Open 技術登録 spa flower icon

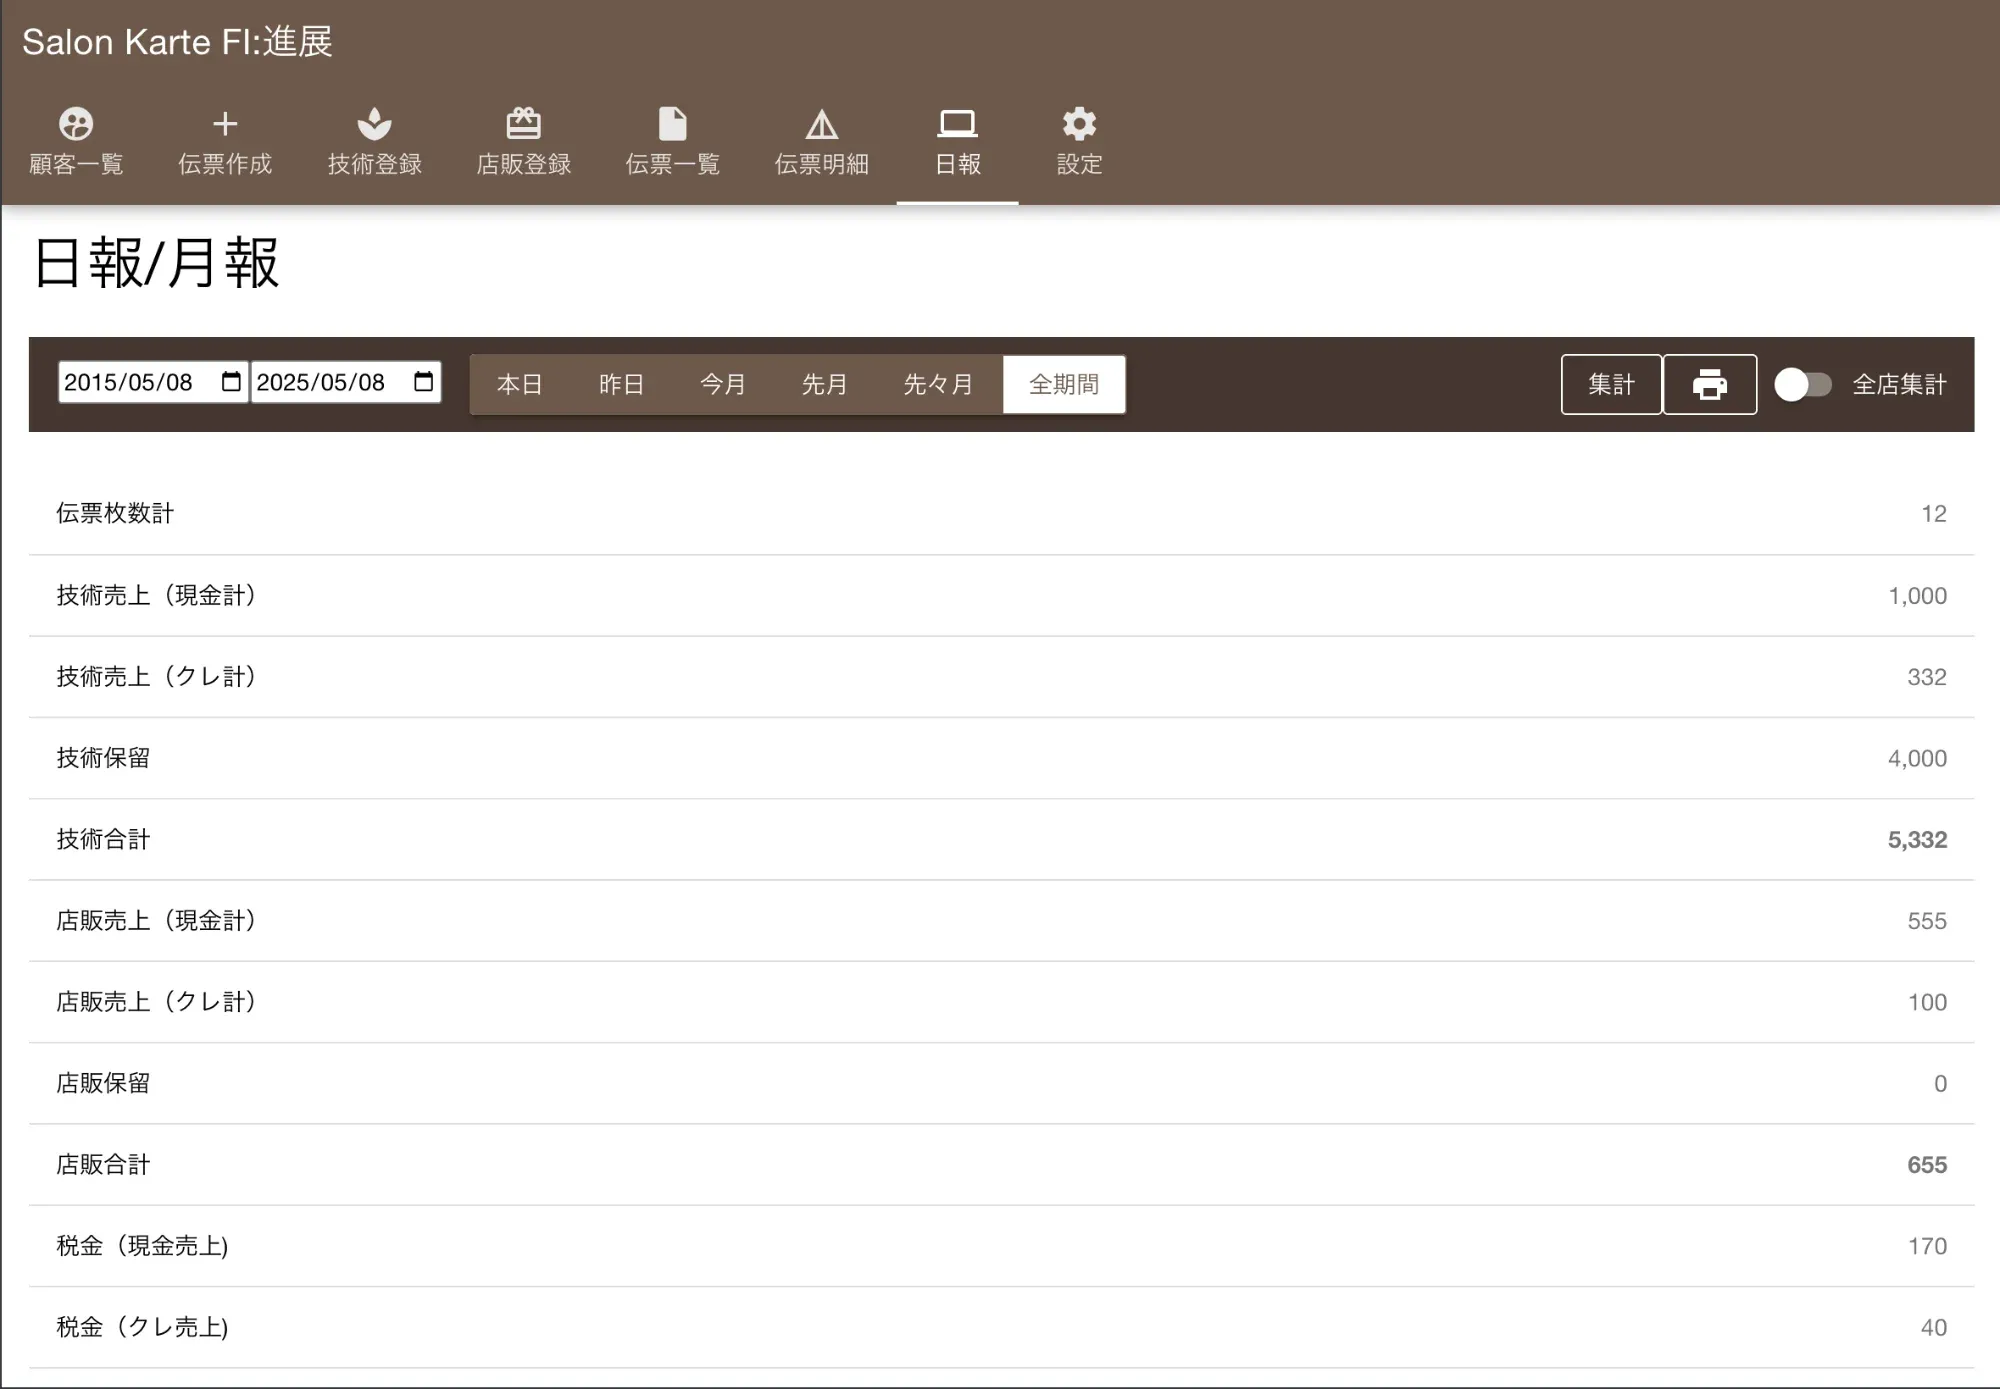tap(374, 124)
